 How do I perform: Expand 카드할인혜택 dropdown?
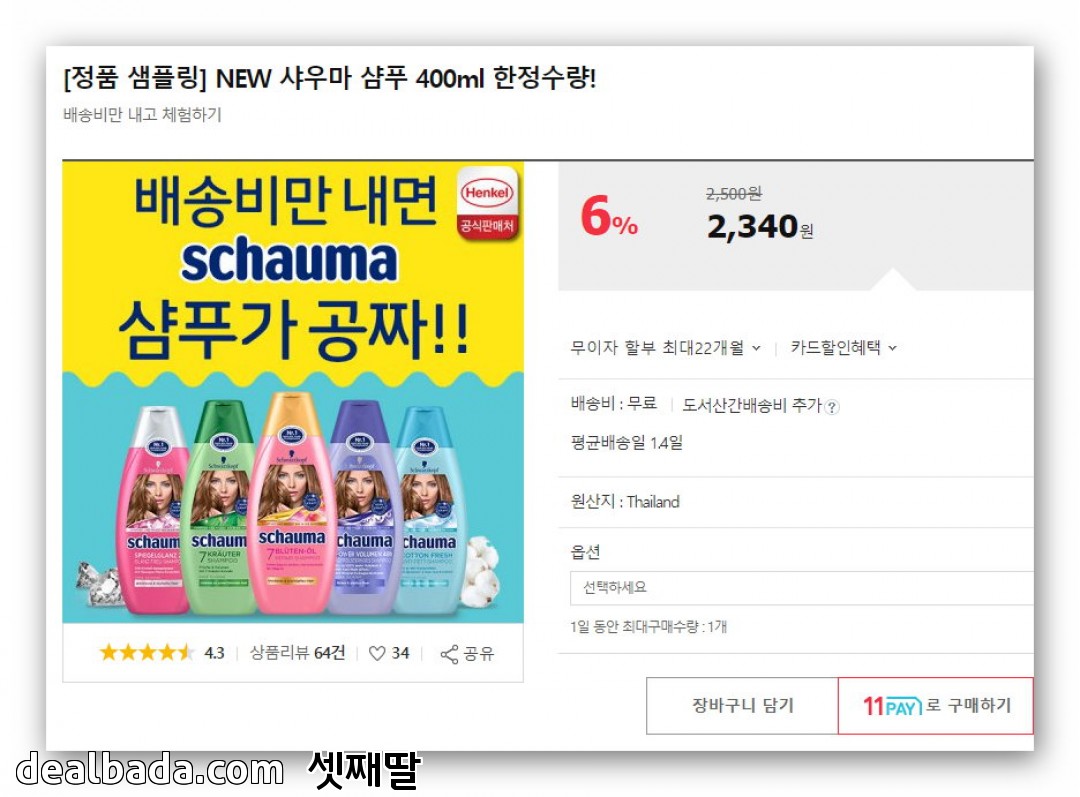pyautogui.click(x=844, y=348)
